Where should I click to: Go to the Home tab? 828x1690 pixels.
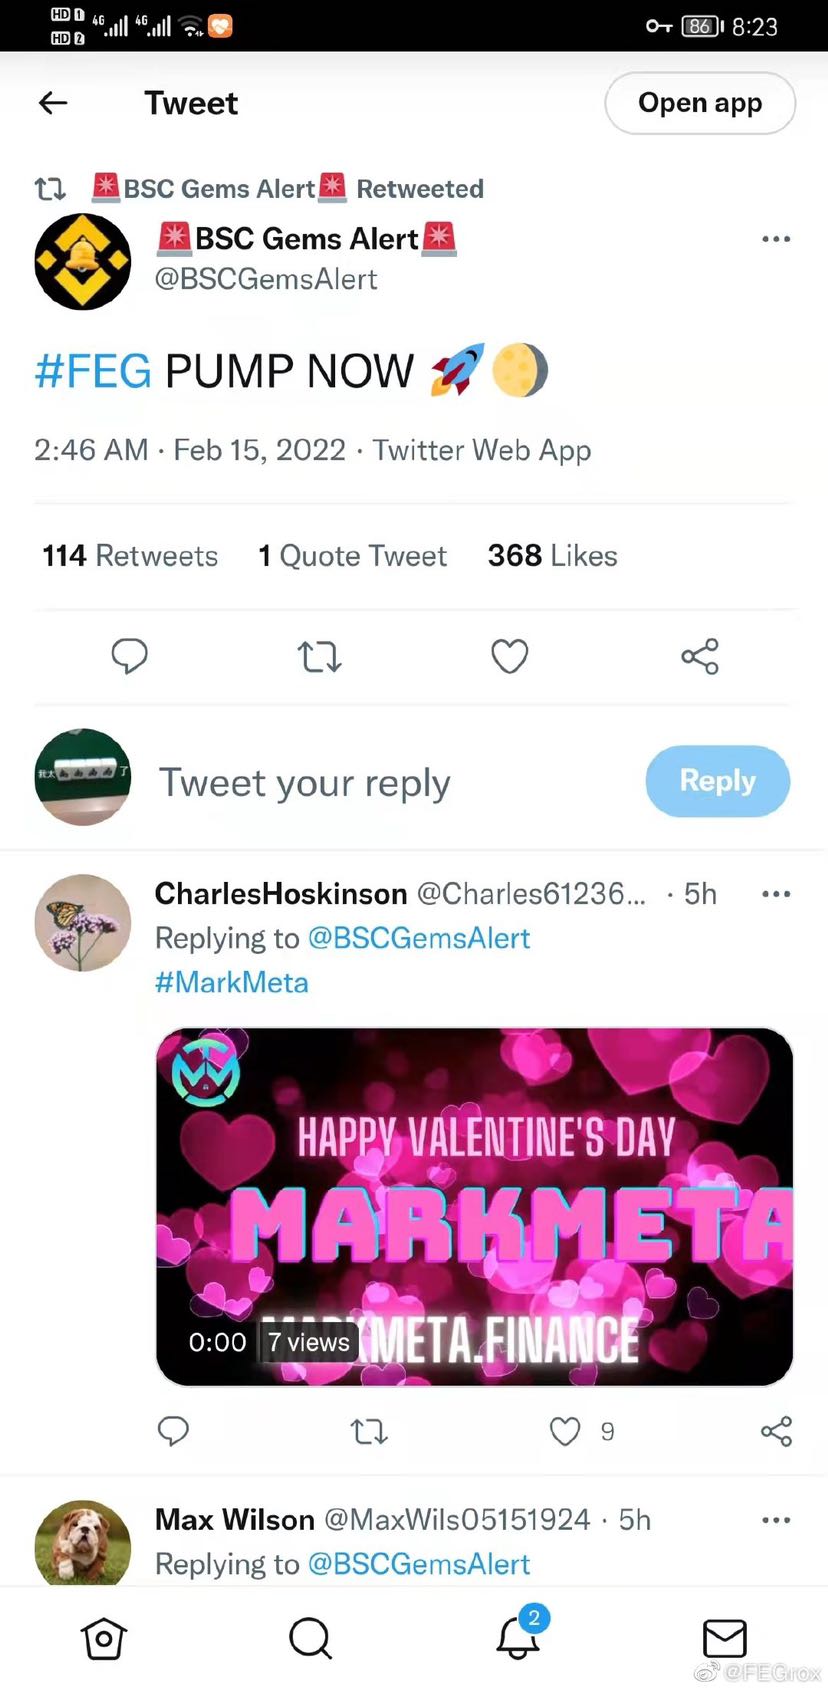coord(104,1638)
